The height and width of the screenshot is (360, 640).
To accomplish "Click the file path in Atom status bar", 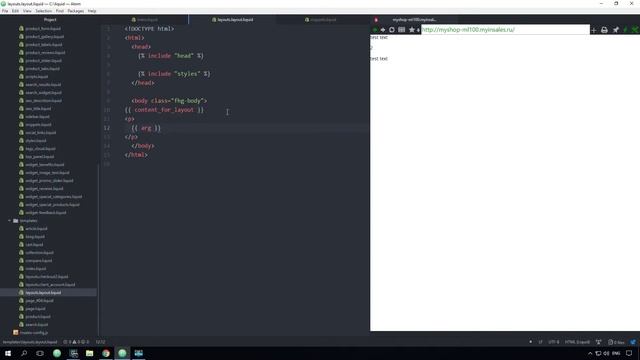I will 30,342.
